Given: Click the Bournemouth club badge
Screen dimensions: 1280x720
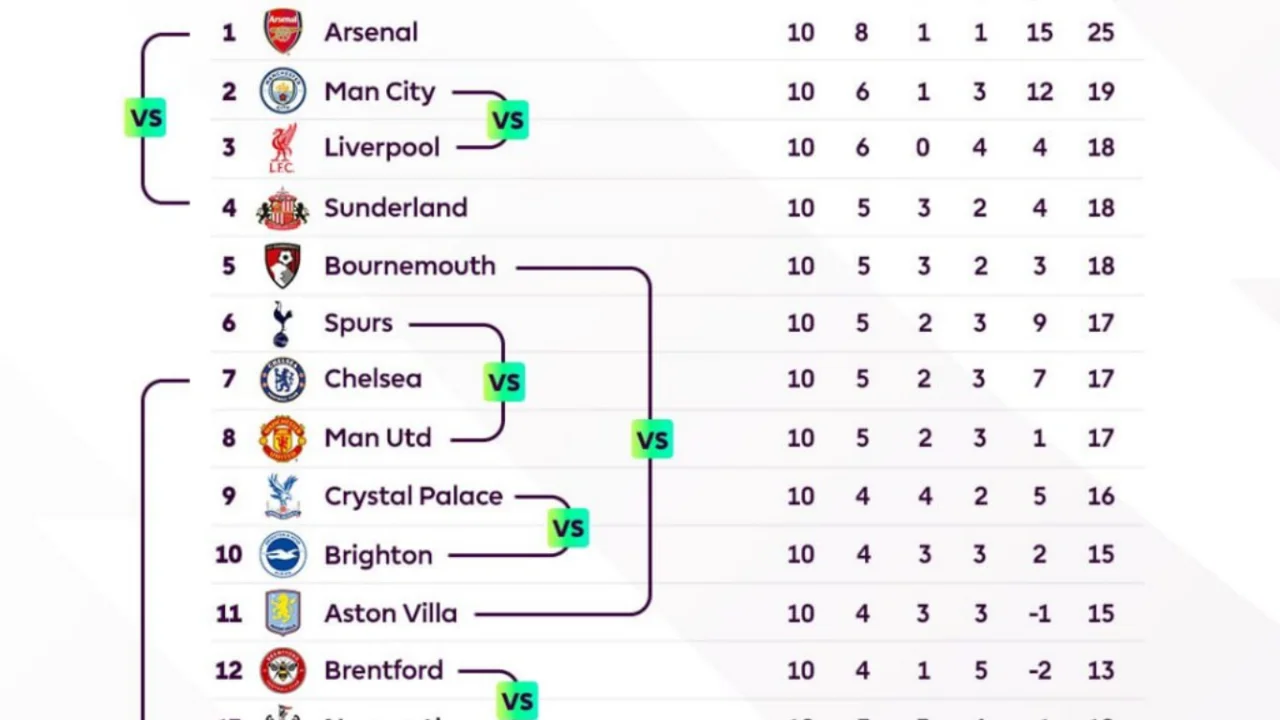Looking at the screenshot, I should pos(283,266).
